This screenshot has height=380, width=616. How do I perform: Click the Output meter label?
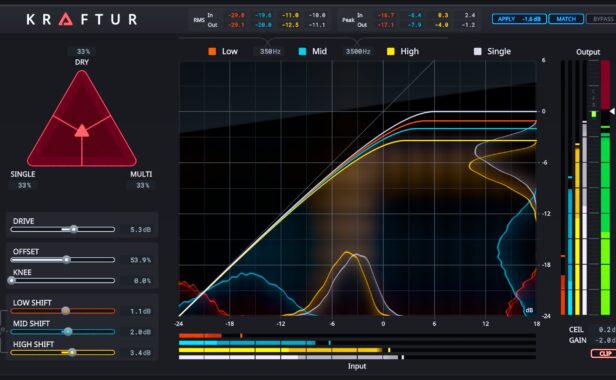click(588, 52)
